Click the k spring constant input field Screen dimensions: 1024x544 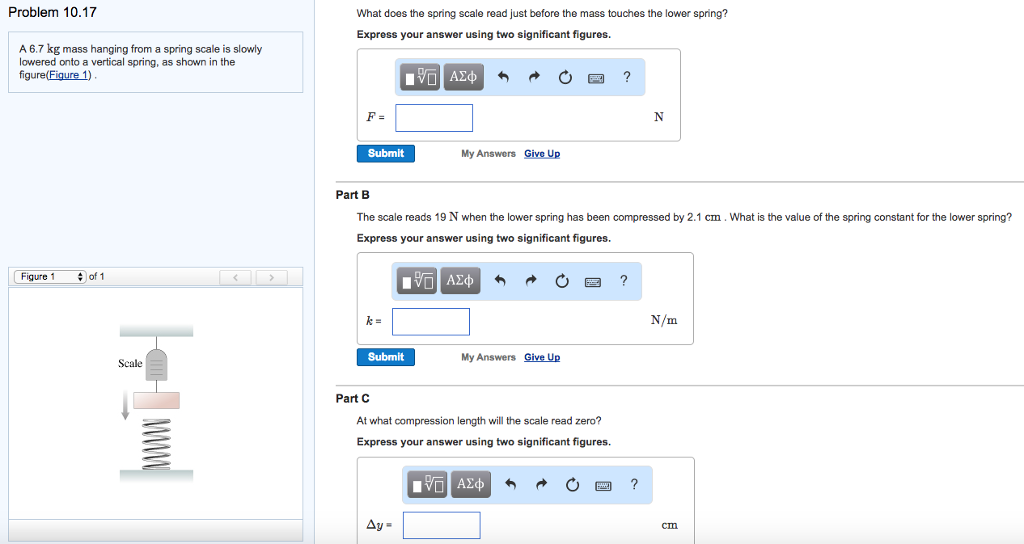click(x=431, y=321)
